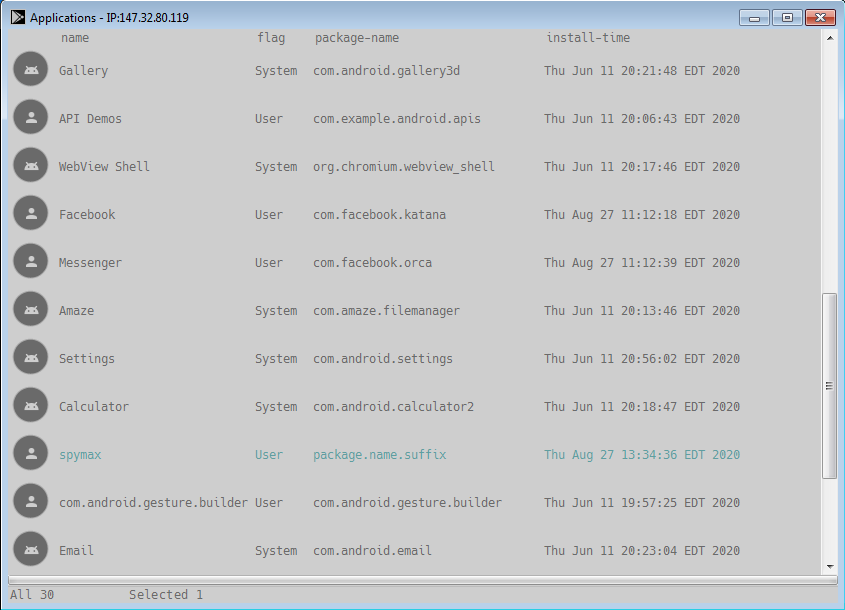
Task: Click the vertical scrollbar thumb
Action: [x=829, y=385]
